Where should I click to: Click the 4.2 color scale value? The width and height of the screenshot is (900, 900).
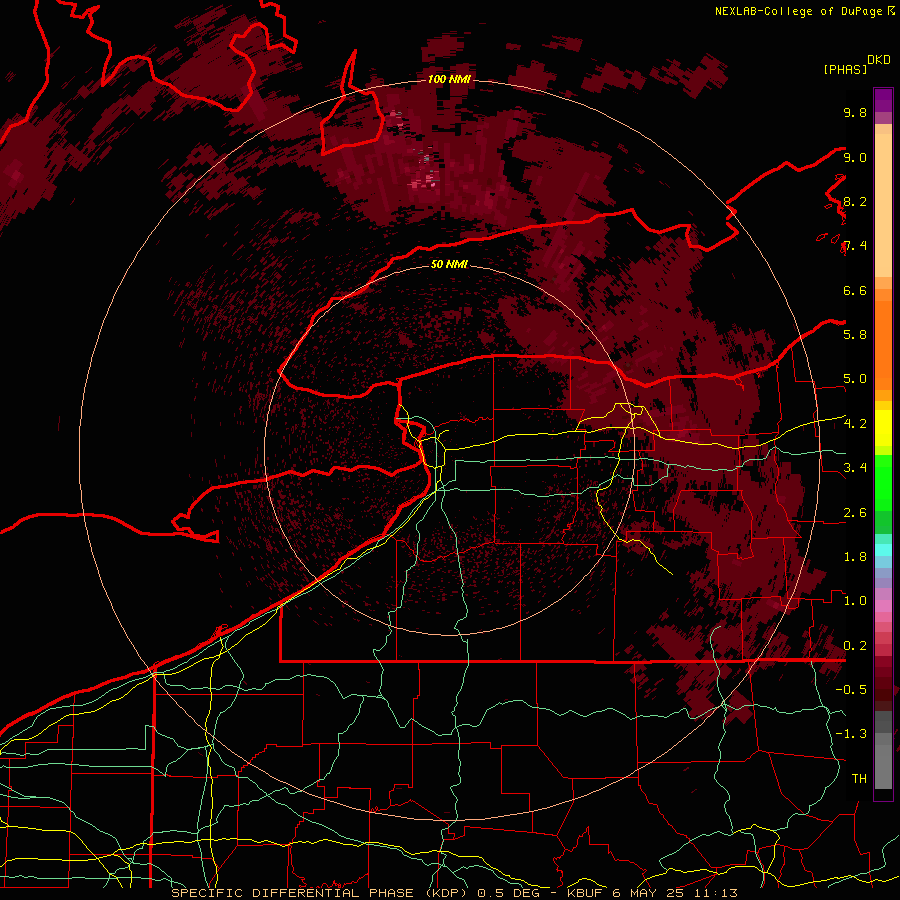point(855,424)
